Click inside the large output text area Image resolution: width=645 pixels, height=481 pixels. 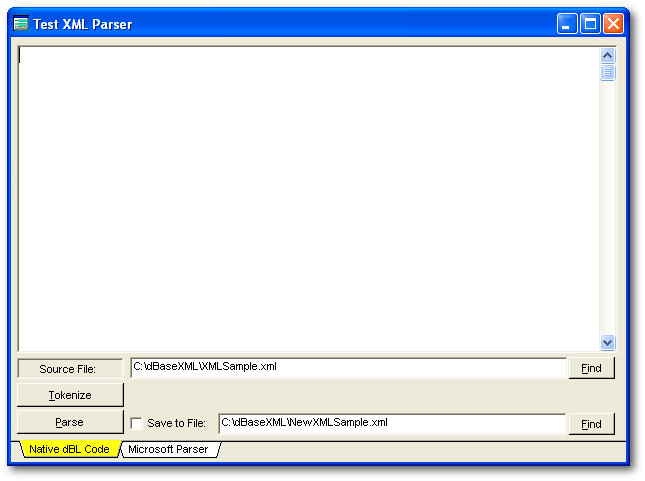300,200
